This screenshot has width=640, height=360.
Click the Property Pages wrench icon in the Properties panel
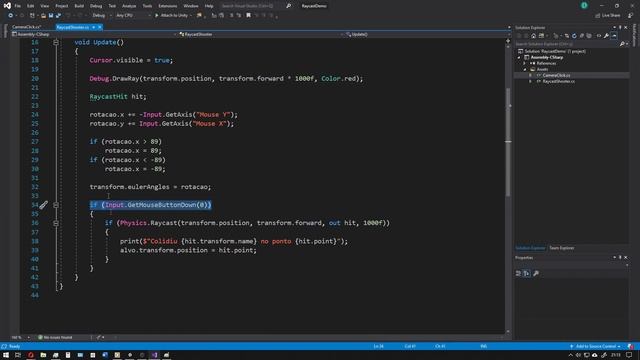click(x=536, y=273)
